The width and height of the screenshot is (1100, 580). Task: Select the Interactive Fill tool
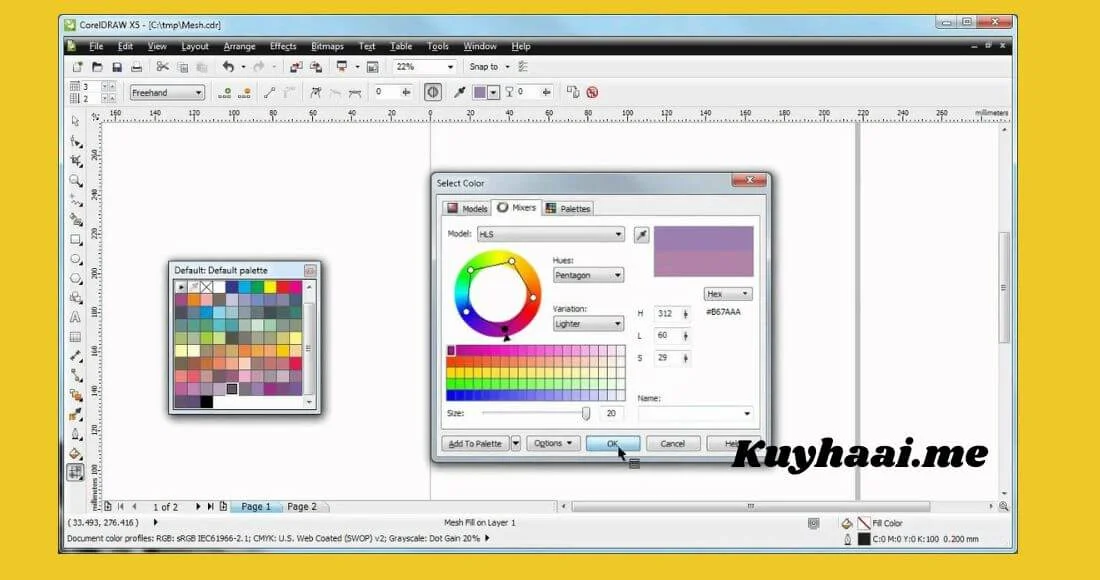(x=76, y=453)
